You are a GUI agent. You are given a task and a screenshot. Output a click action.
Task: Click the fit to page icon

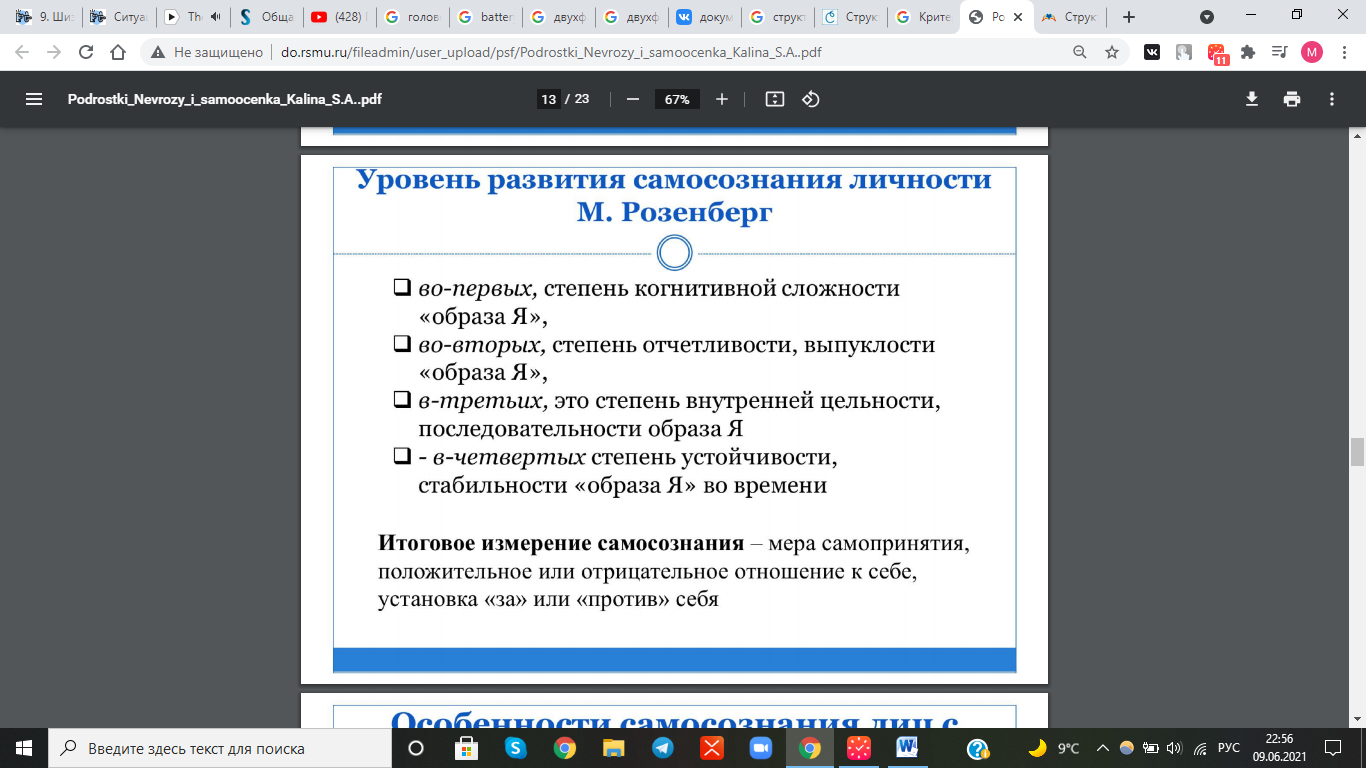pyautogui.click(x=774, y=99)
